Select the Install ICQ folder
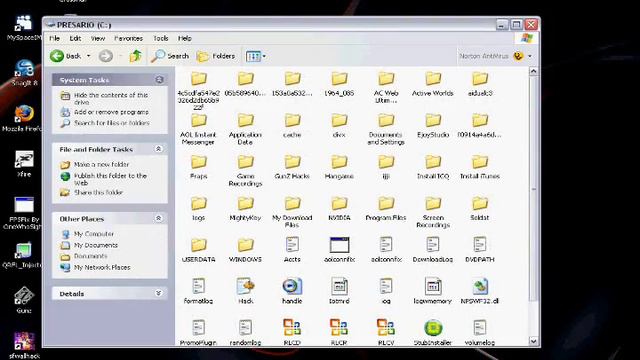The height and width of the screenshot is (360, 640). click(x=433, y=167)
